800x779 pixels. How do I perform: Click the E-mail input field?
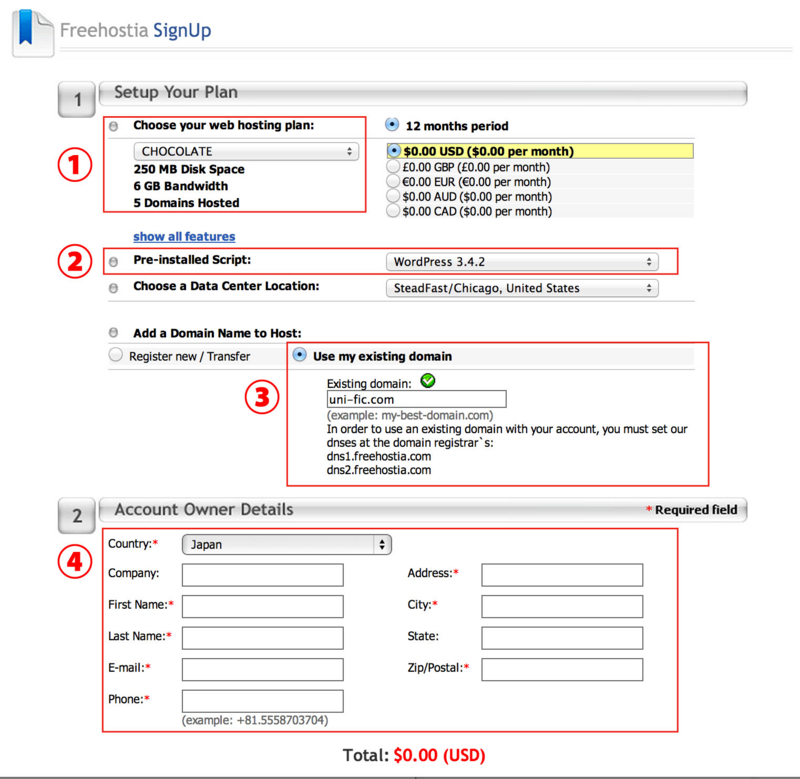263,669
